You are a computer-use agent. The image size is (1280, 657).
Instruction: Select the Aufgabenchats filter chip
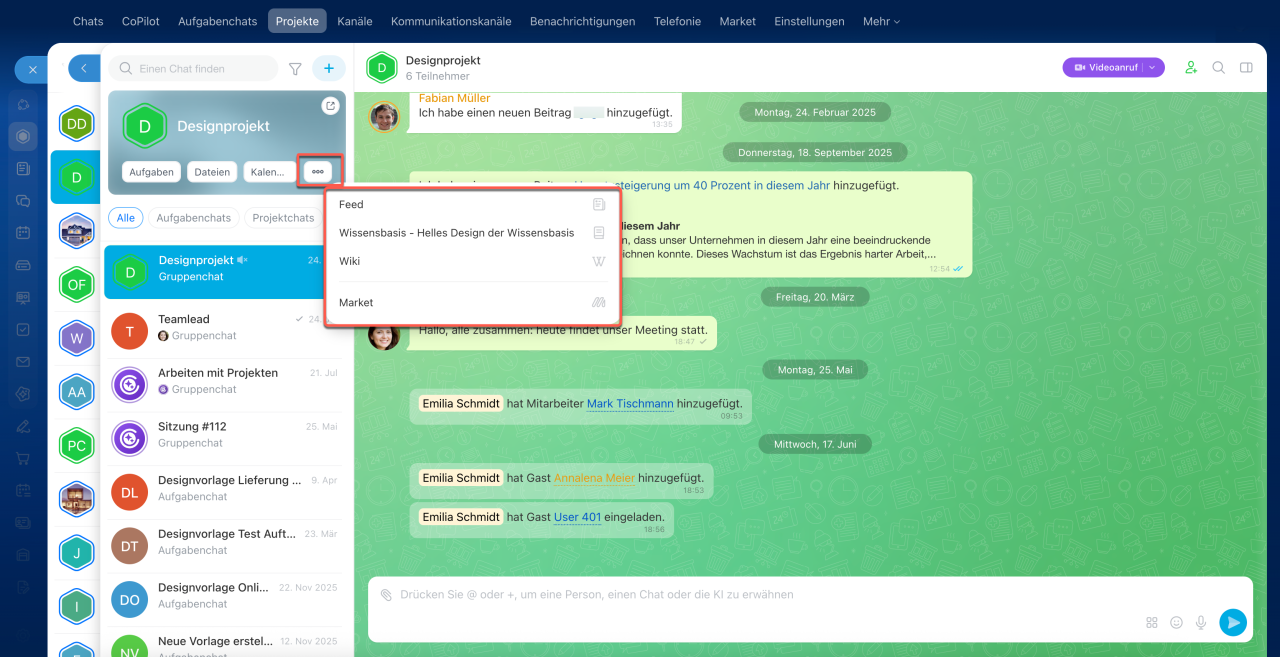click(194, 218)
